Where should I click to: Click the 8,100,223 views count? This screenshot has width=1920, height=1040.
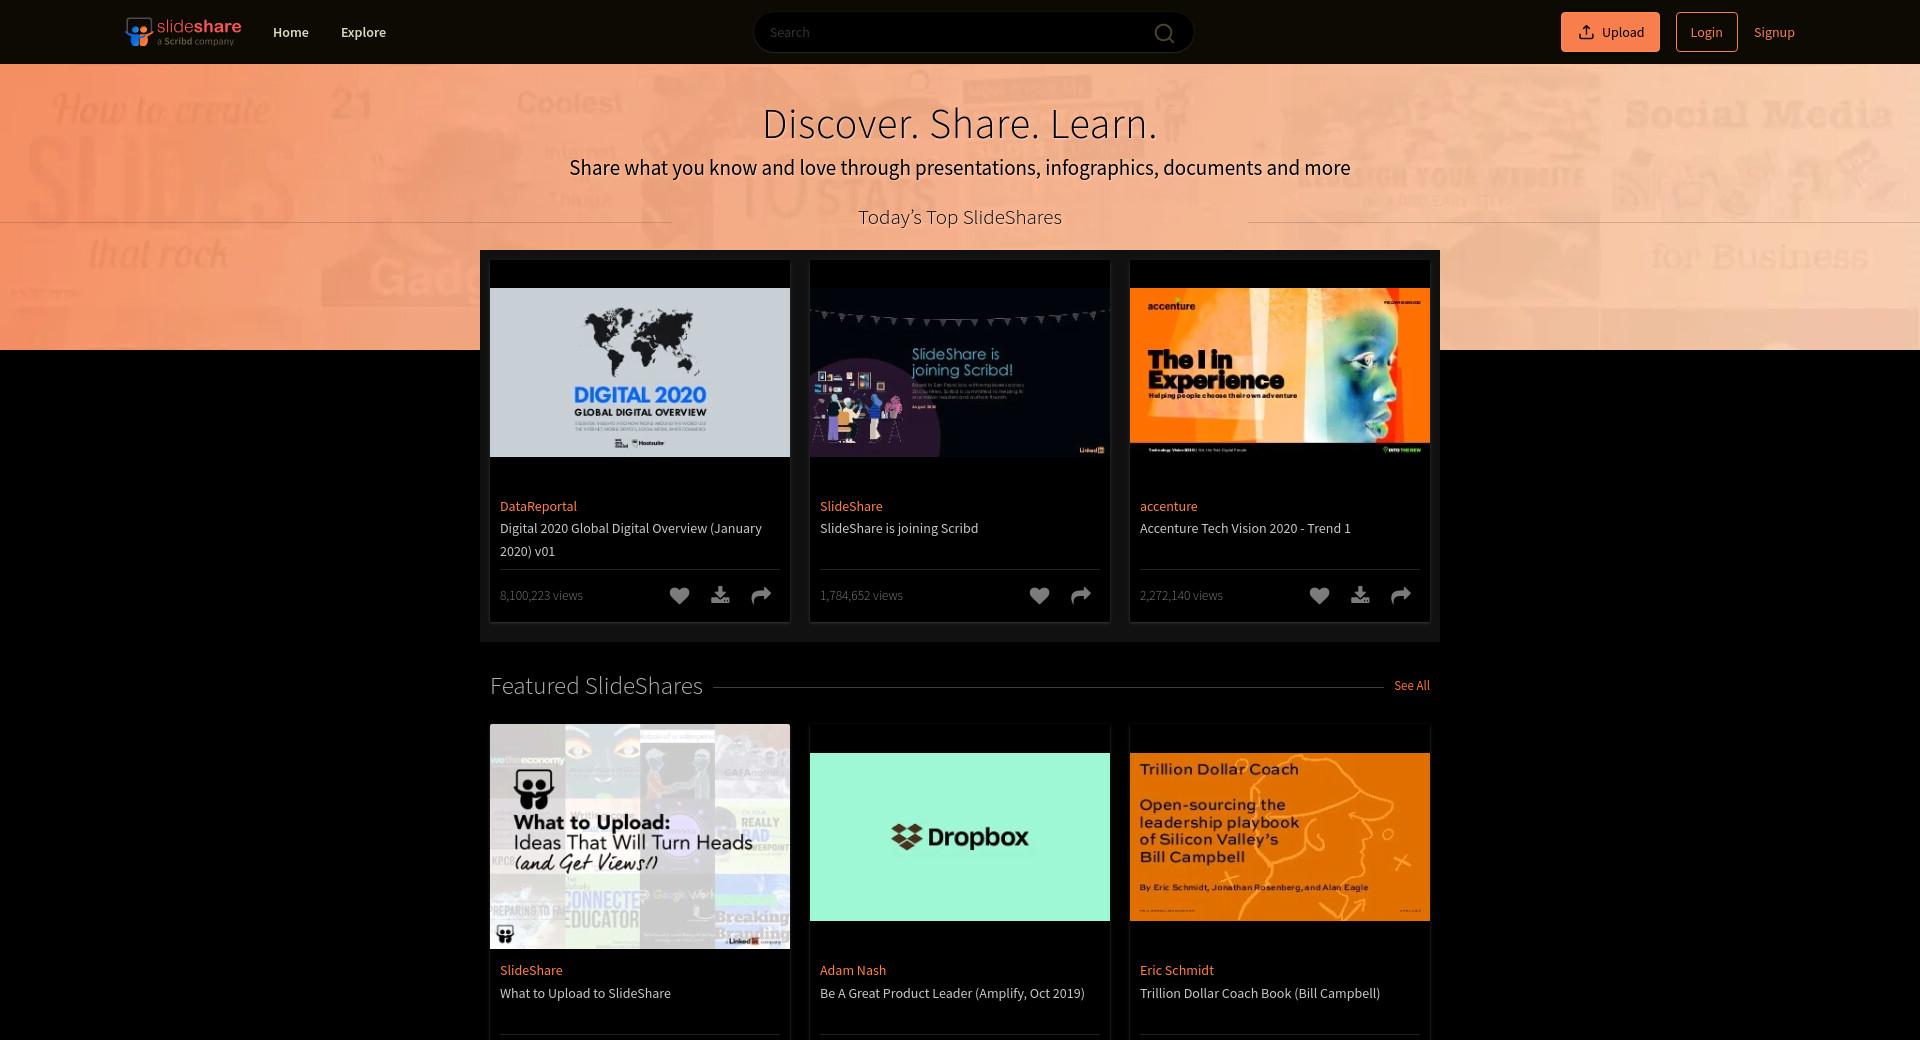click(x=541, y=595)
